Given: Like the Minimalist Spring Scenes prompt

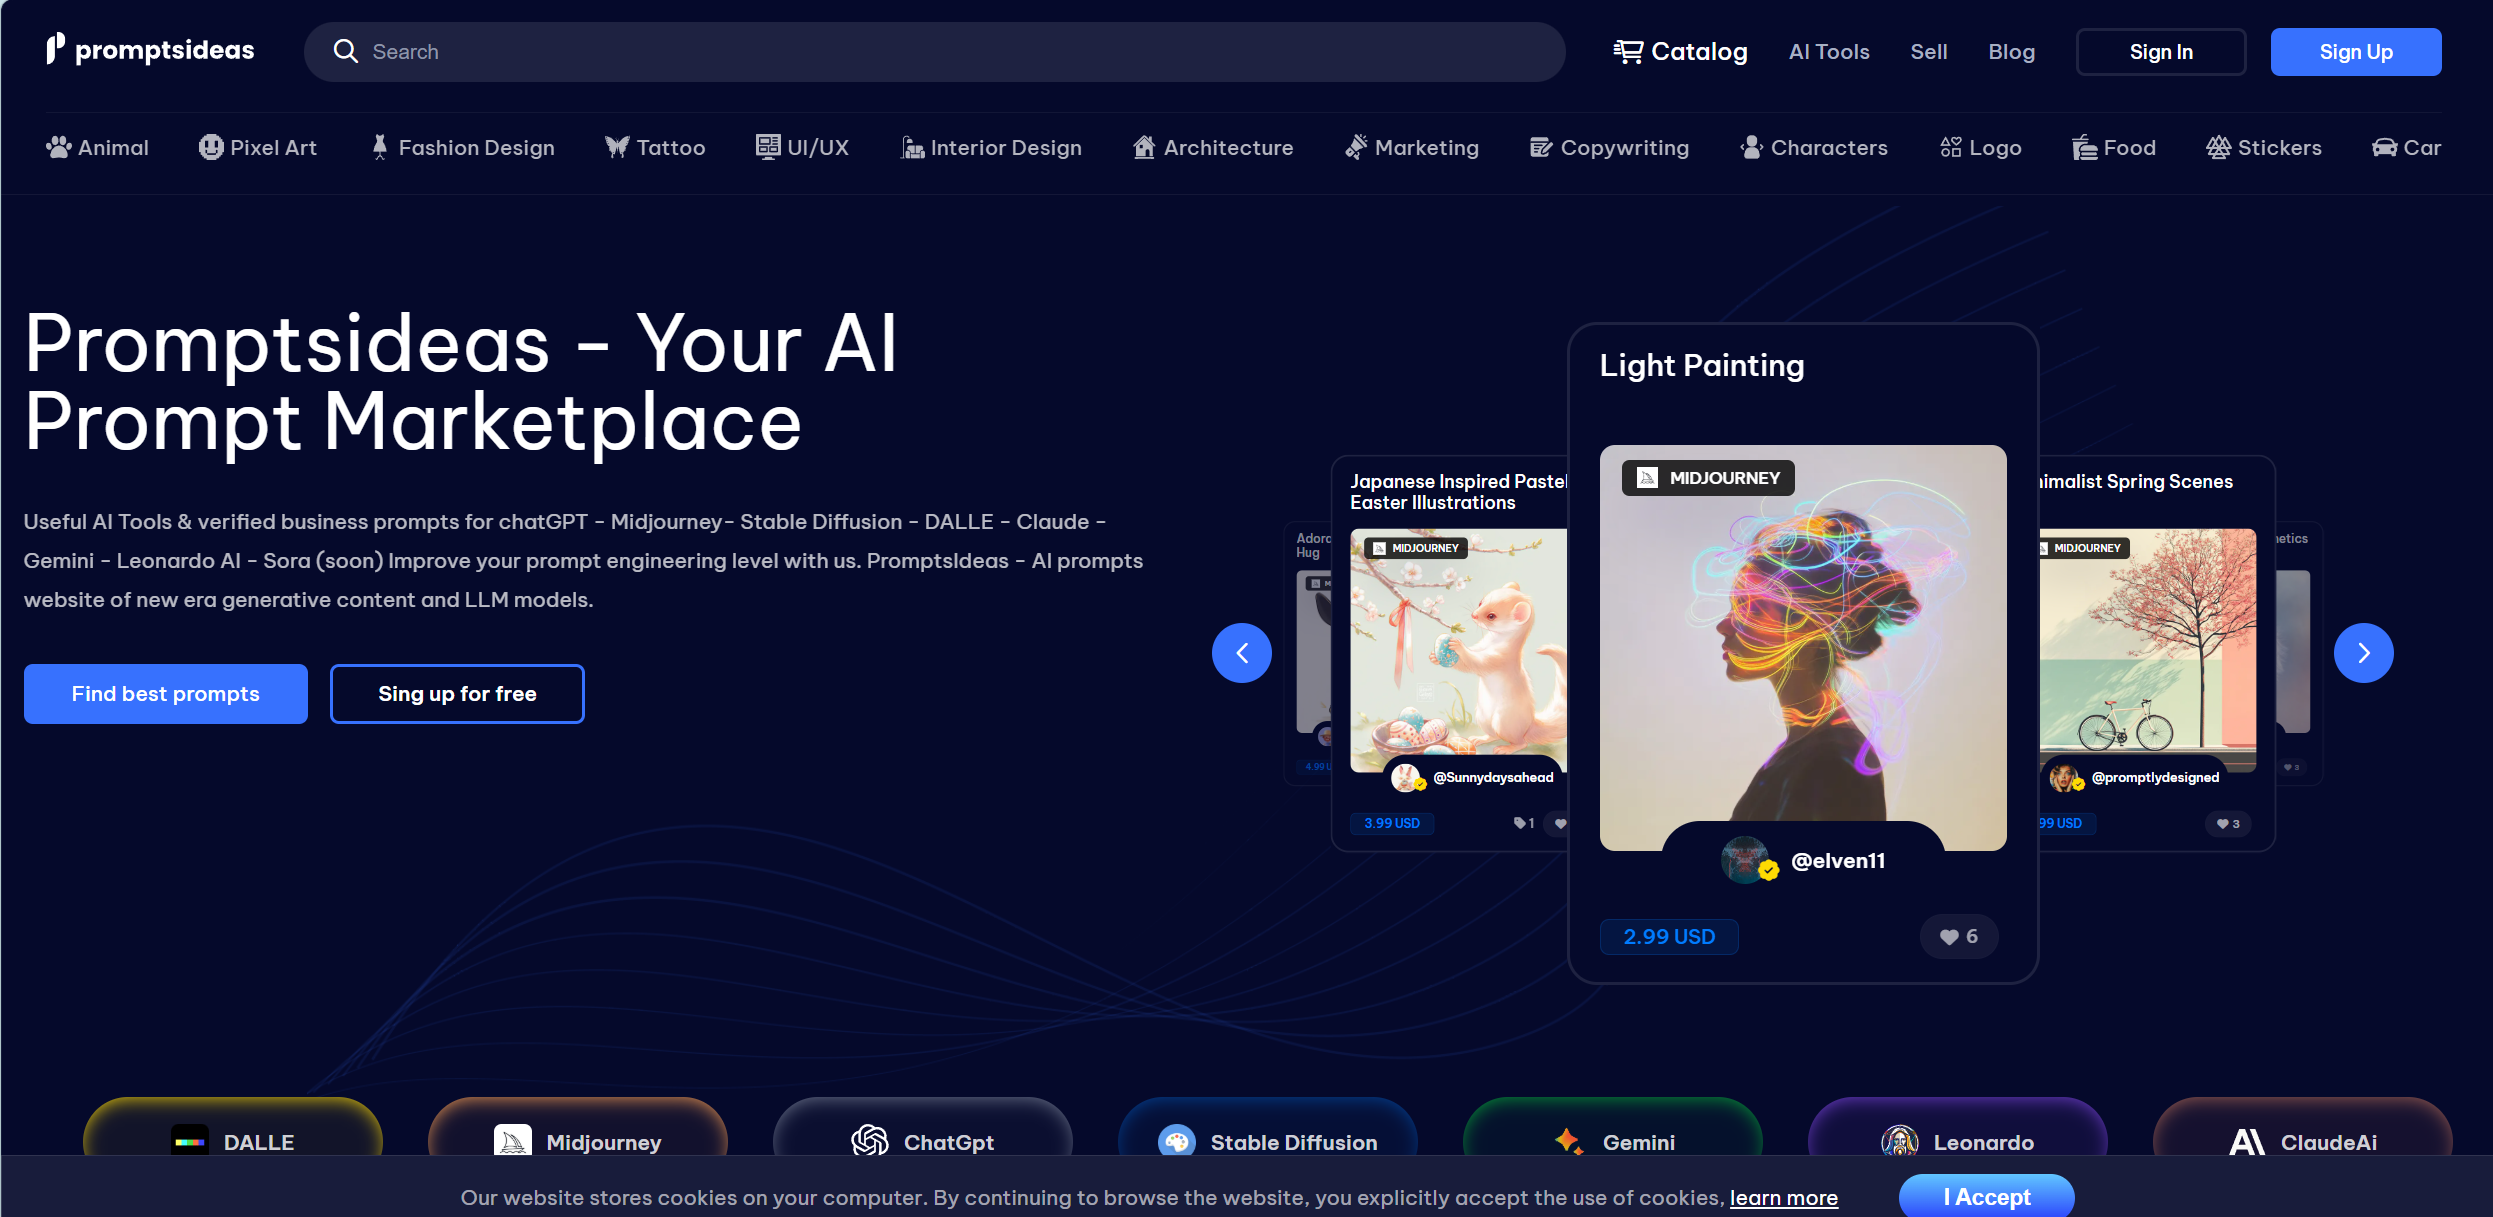Looking at the screenshot, I should 2227,824.
